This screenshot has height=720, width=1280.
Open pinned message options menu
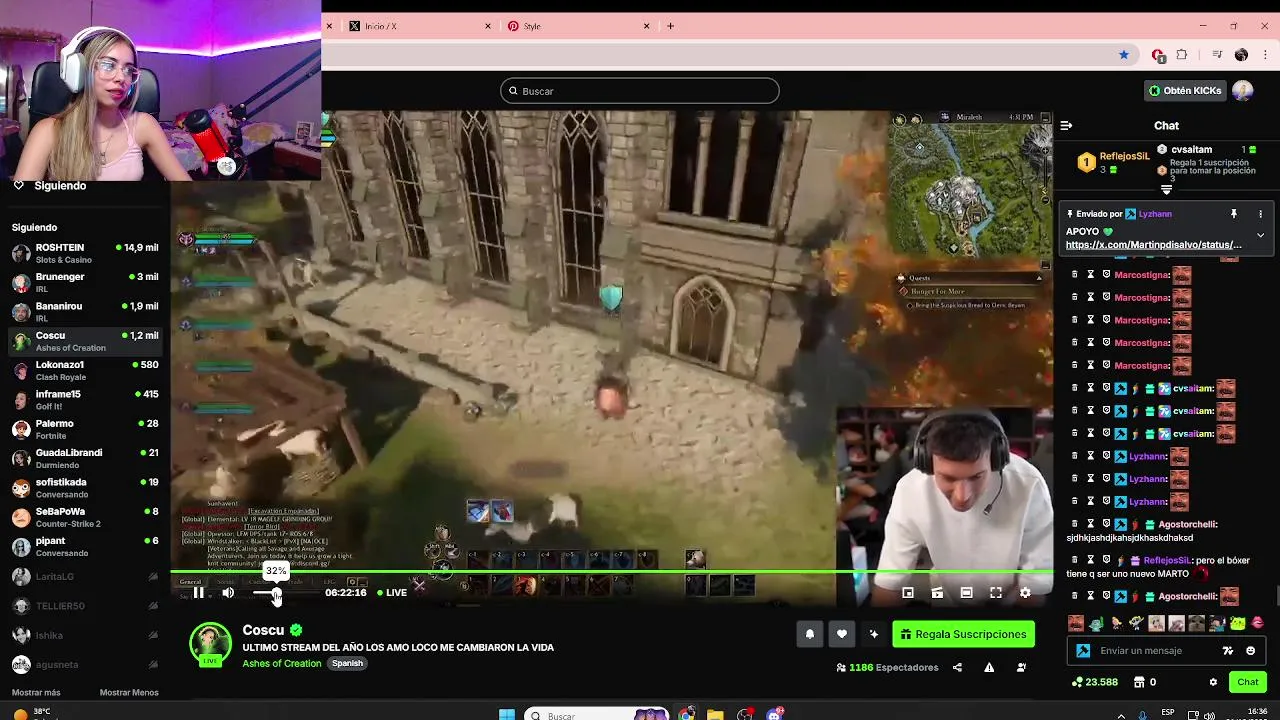[x=1260, y=214]
